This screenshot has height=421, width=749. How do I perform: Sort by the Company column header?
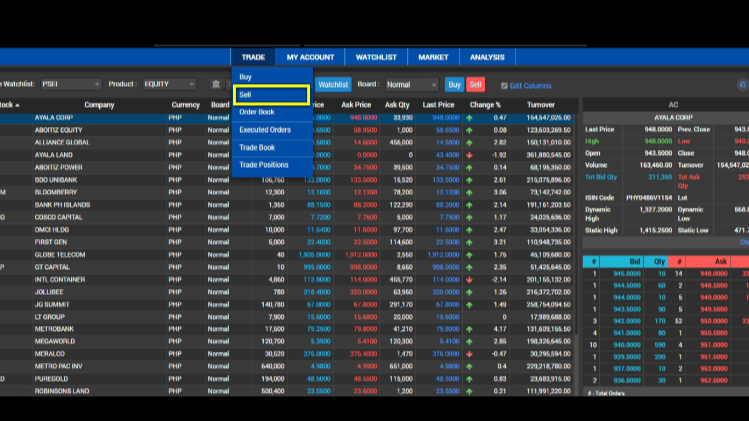point(99,105)
